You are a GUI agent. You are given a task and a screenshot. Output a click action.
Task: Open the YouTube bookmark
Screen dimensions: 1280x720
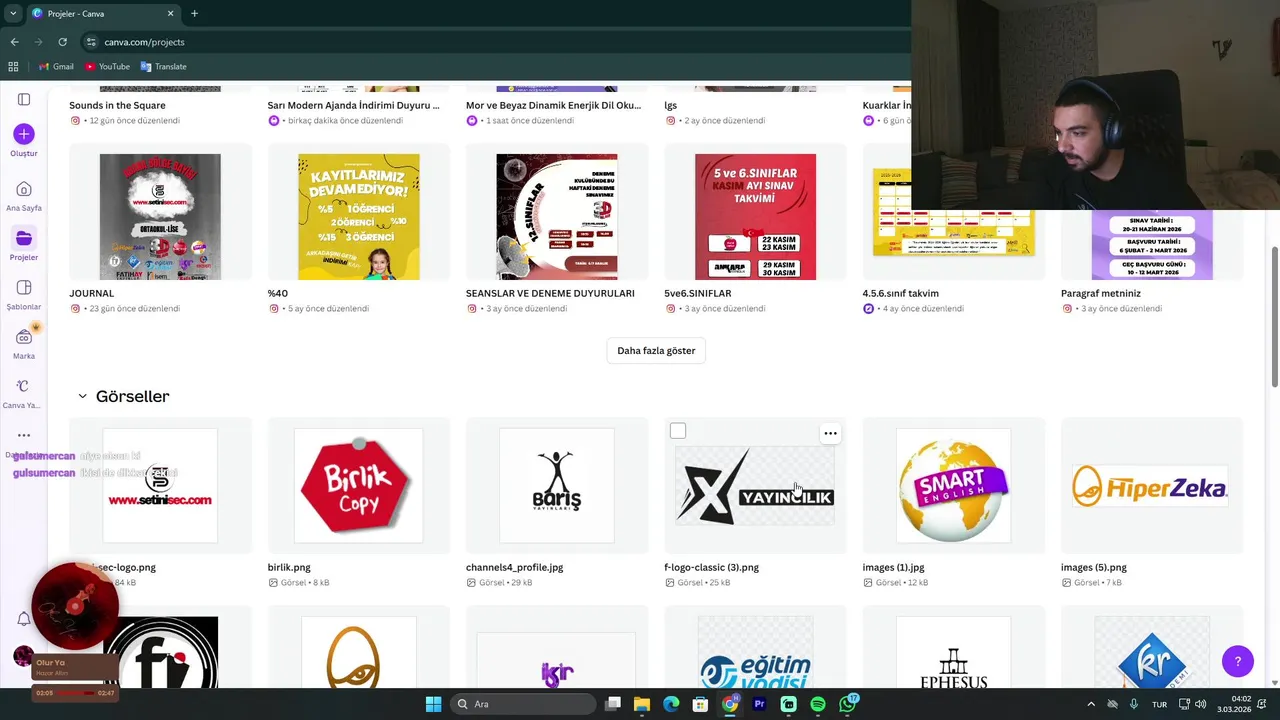tap(107, 66)
